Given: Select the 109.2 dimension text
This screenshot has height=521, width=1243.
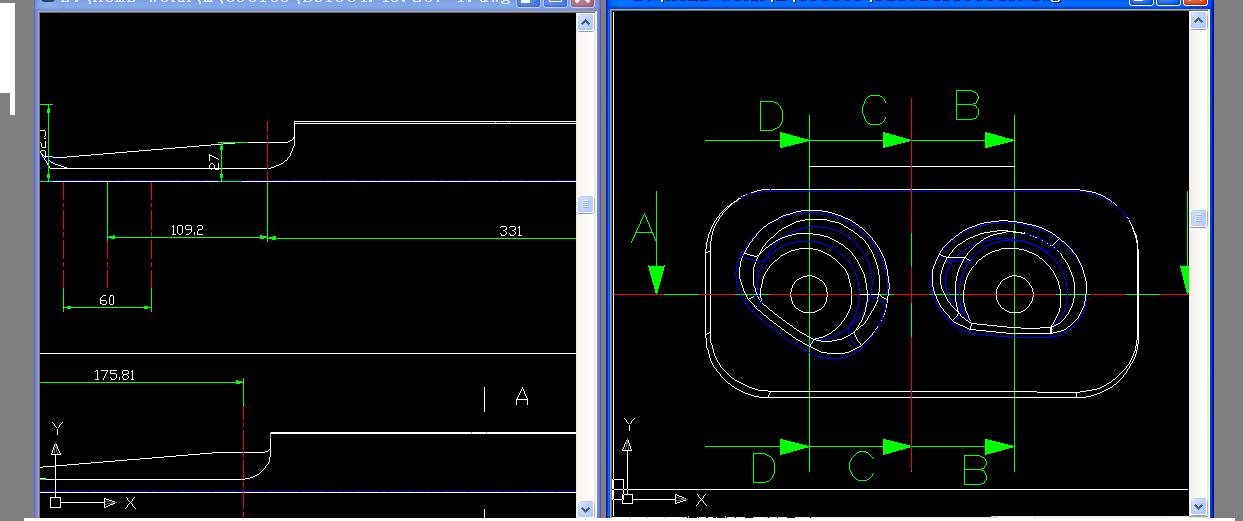Looking at the screenshot, I should (x=187, y=230).
